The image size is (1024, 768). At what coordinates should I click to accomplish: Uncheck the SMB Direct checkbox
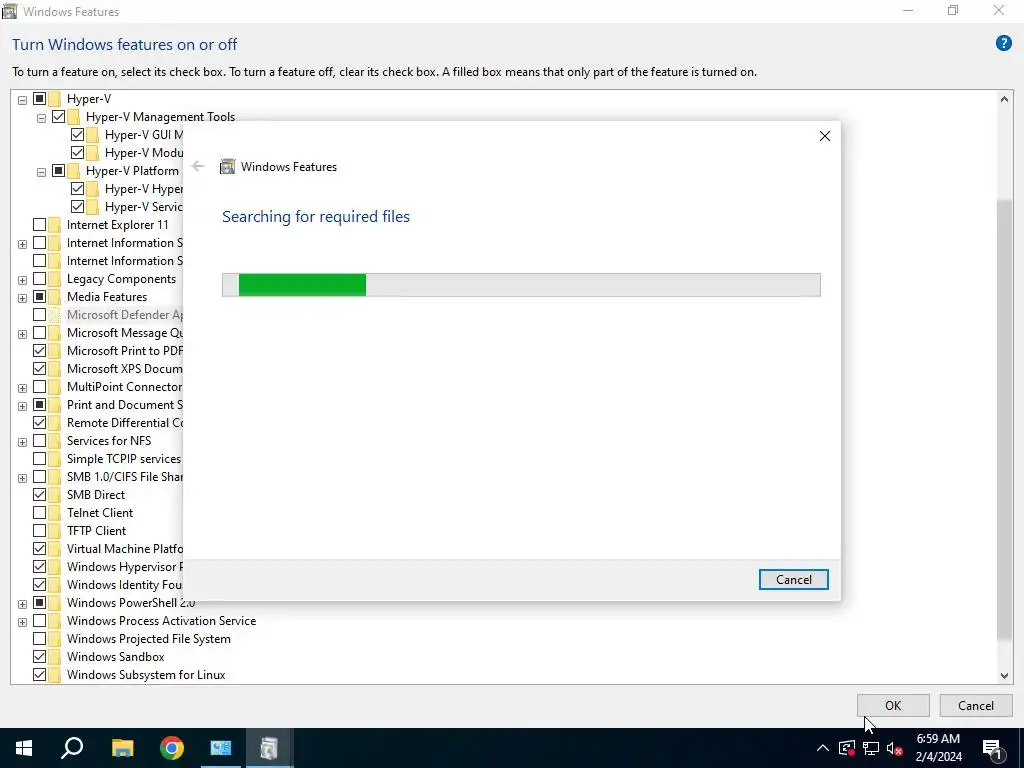pyautogui.click(x=39, y=495)
